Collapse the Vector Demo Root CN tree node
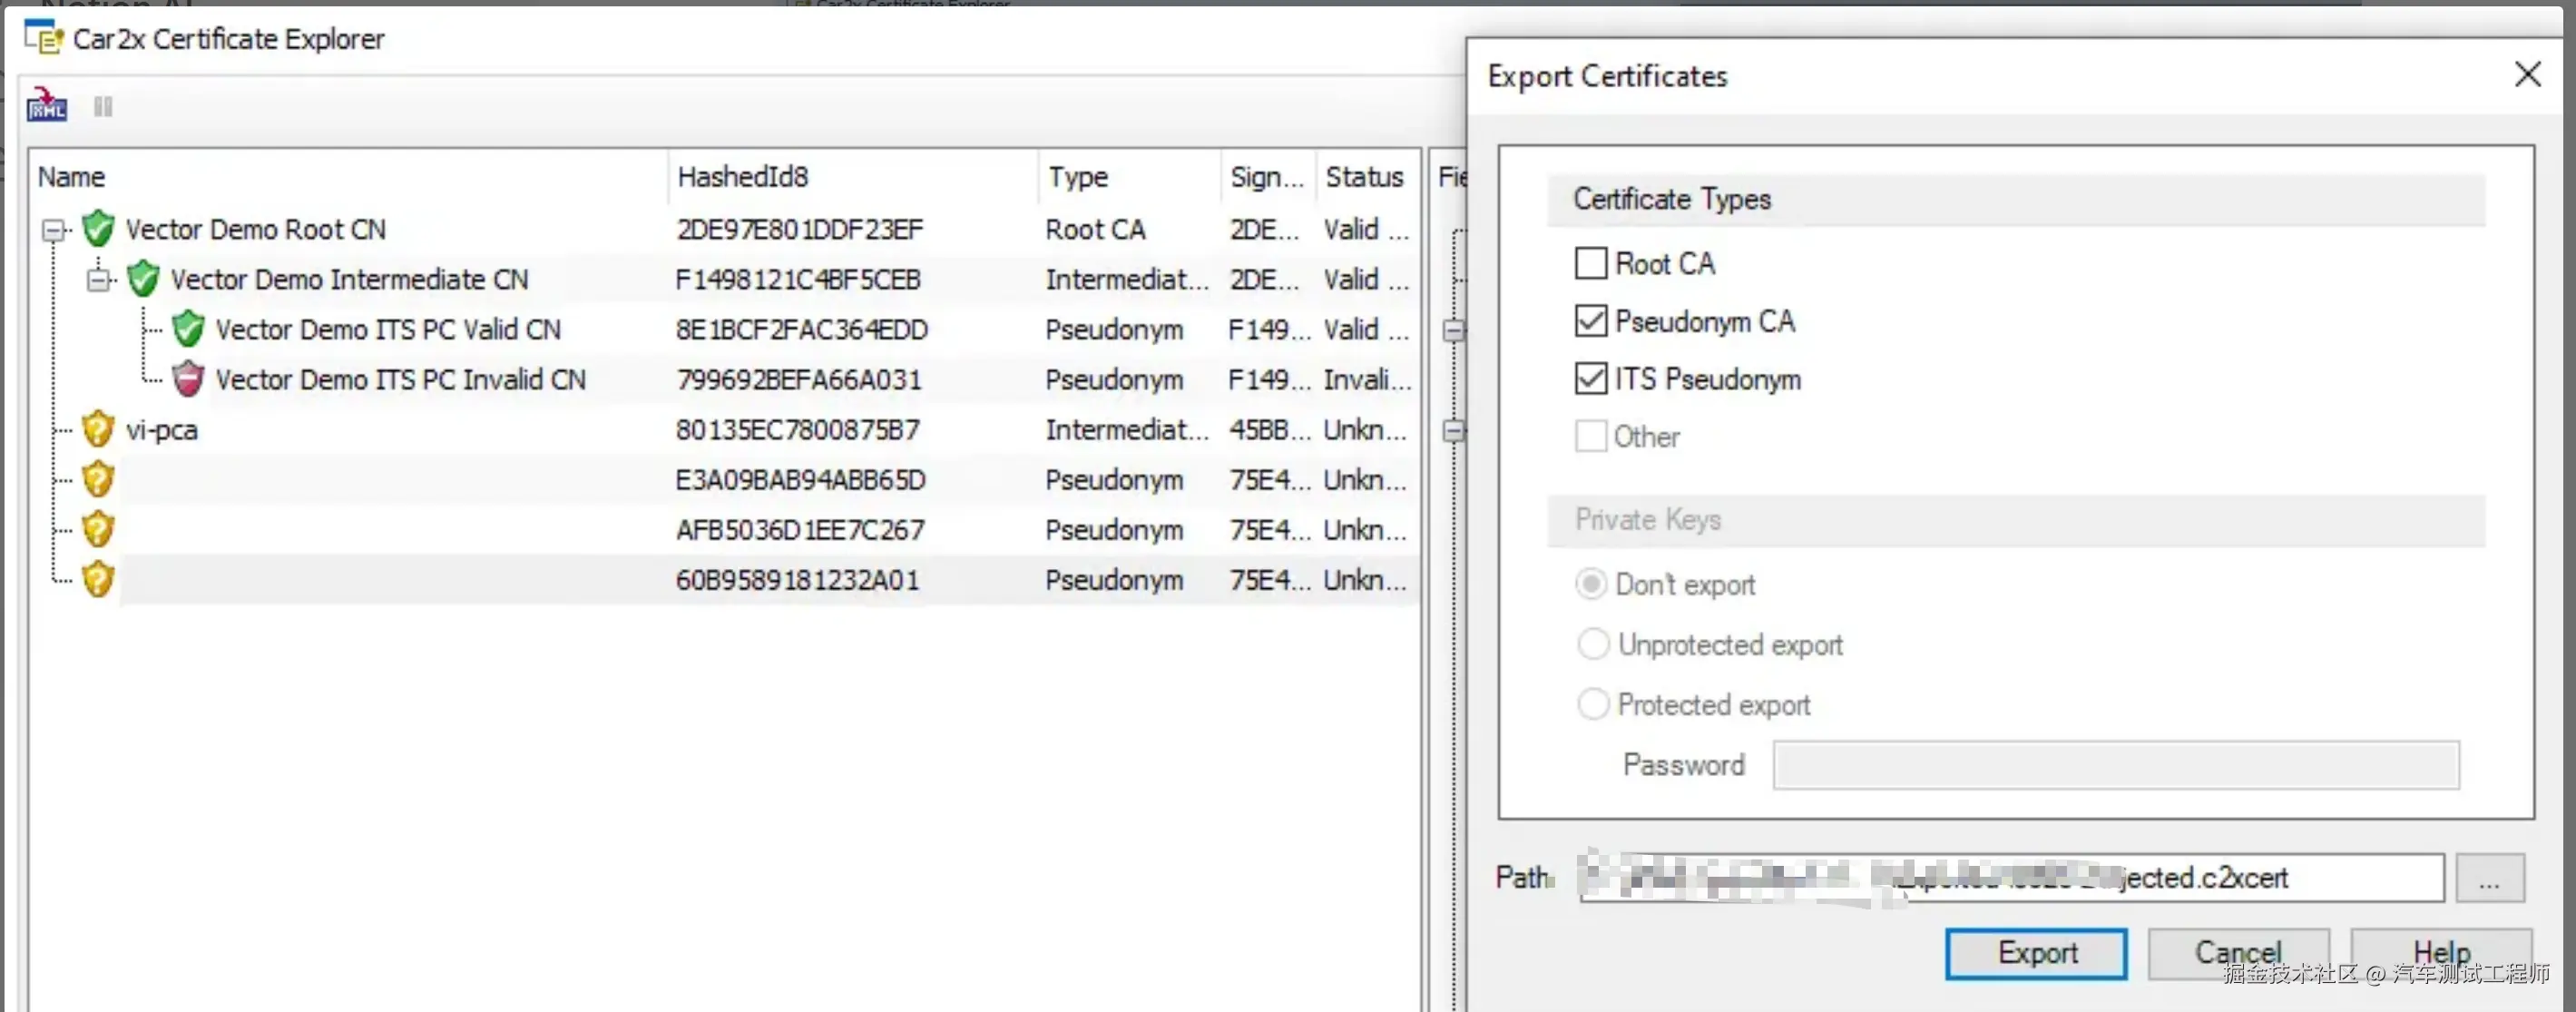Viewport: 2576px width, 1012px height. click(x=53, y=231)
